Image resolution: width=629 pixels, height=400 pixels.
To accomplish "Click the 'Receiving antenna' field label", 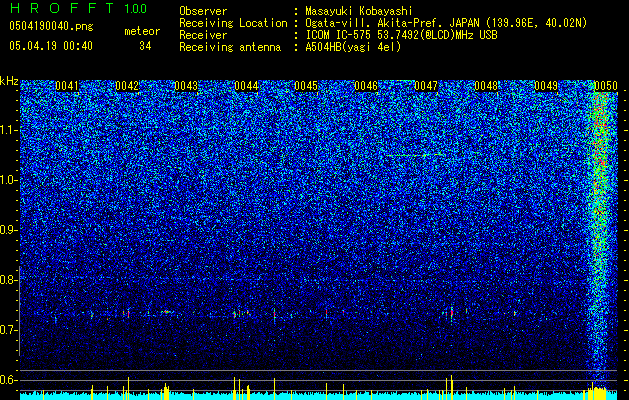I will [x=230, y=47].
